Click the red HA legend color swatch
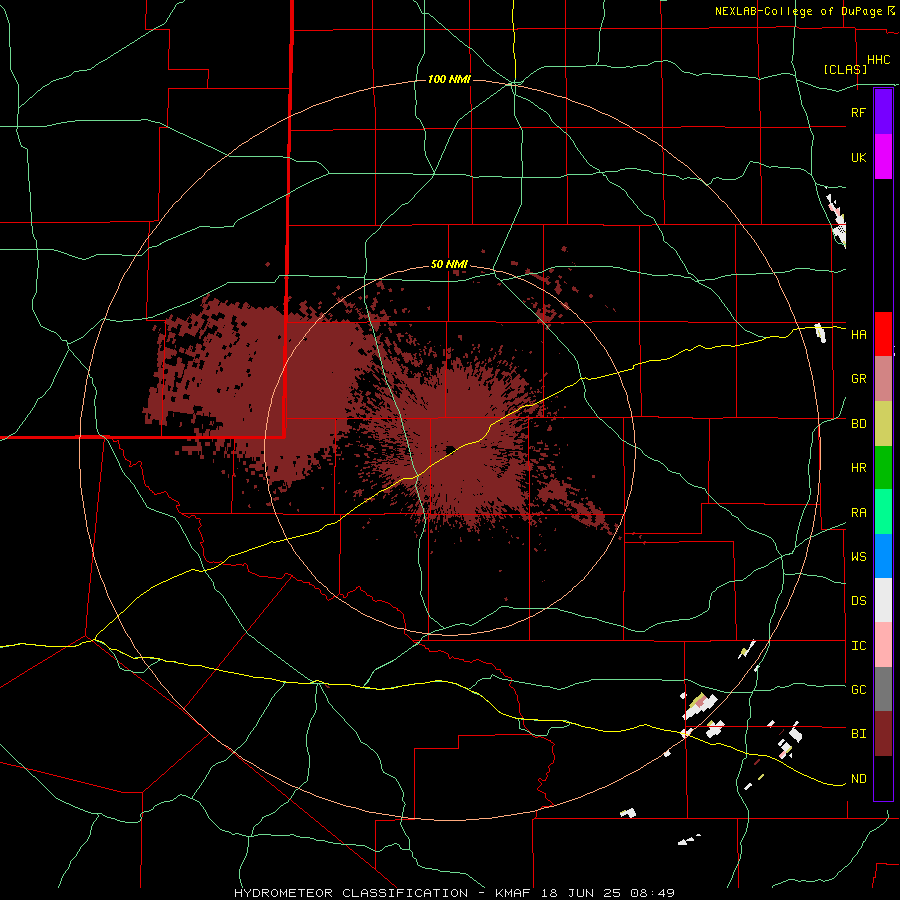 [x=883, y=334]
